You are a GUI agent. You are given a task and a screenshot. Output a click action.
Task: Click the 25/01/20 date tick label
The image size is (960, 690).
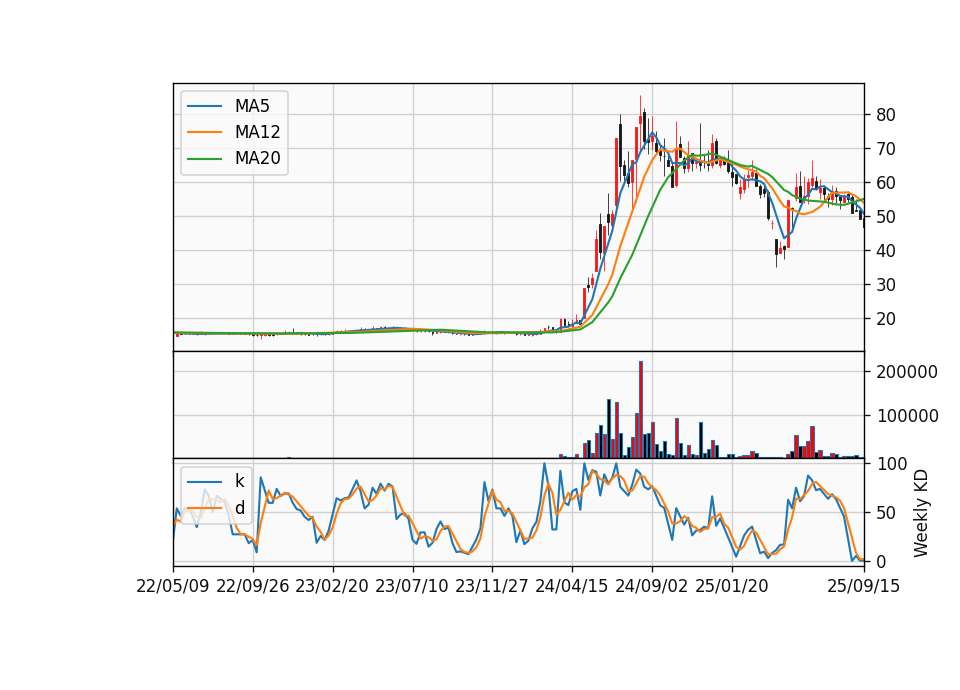732,586
